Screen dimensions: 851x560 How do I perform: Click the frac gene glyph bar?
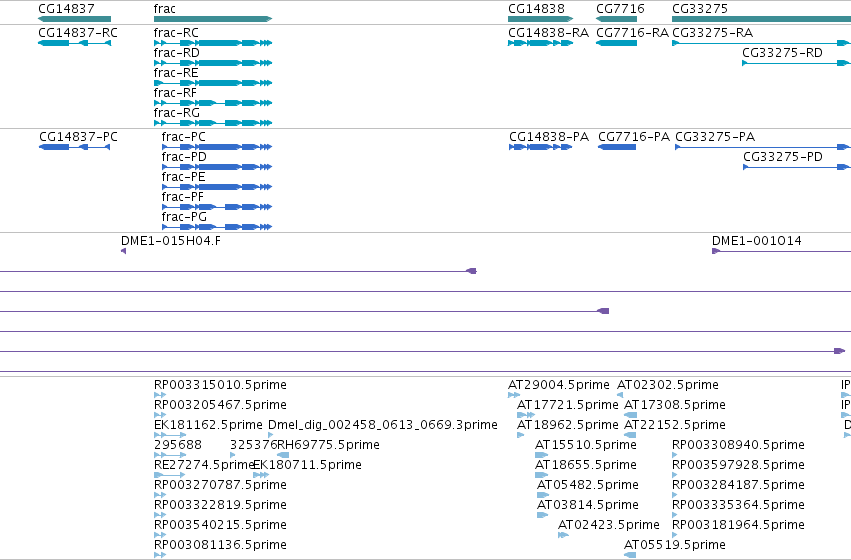coord(213,19)
